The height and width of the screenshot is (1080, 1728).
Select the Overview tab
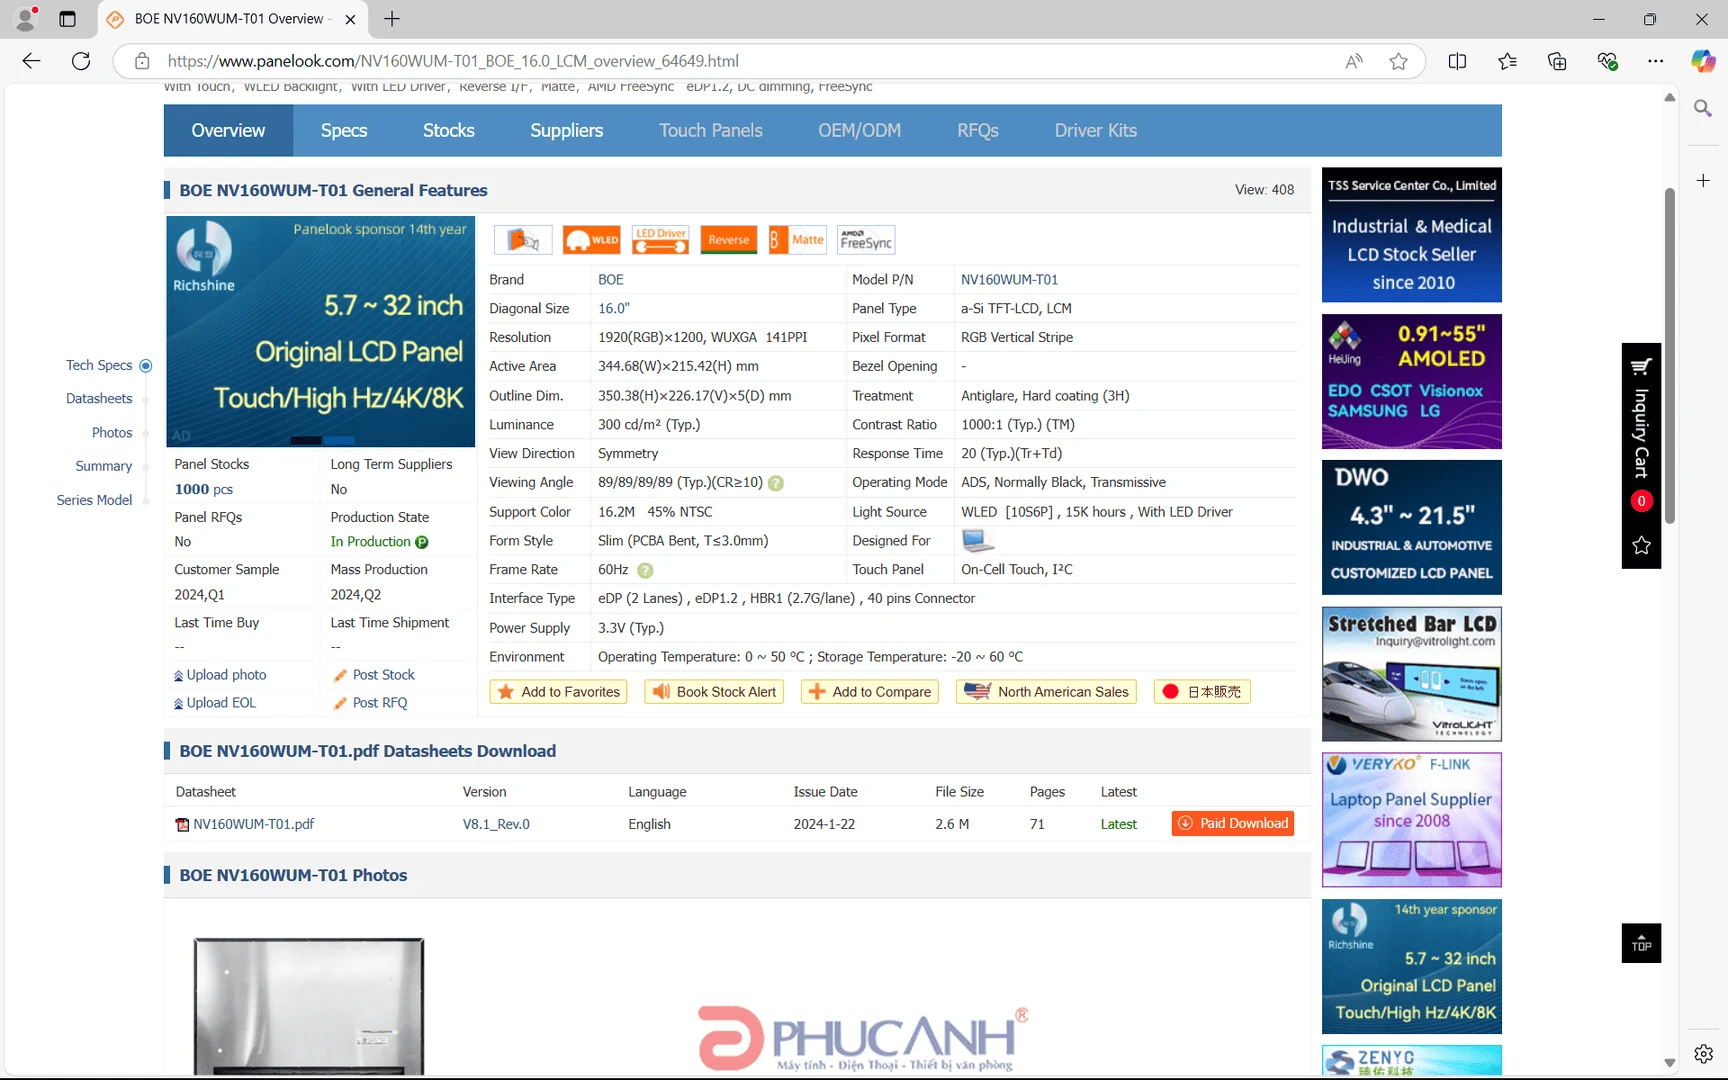coord(228,131)
